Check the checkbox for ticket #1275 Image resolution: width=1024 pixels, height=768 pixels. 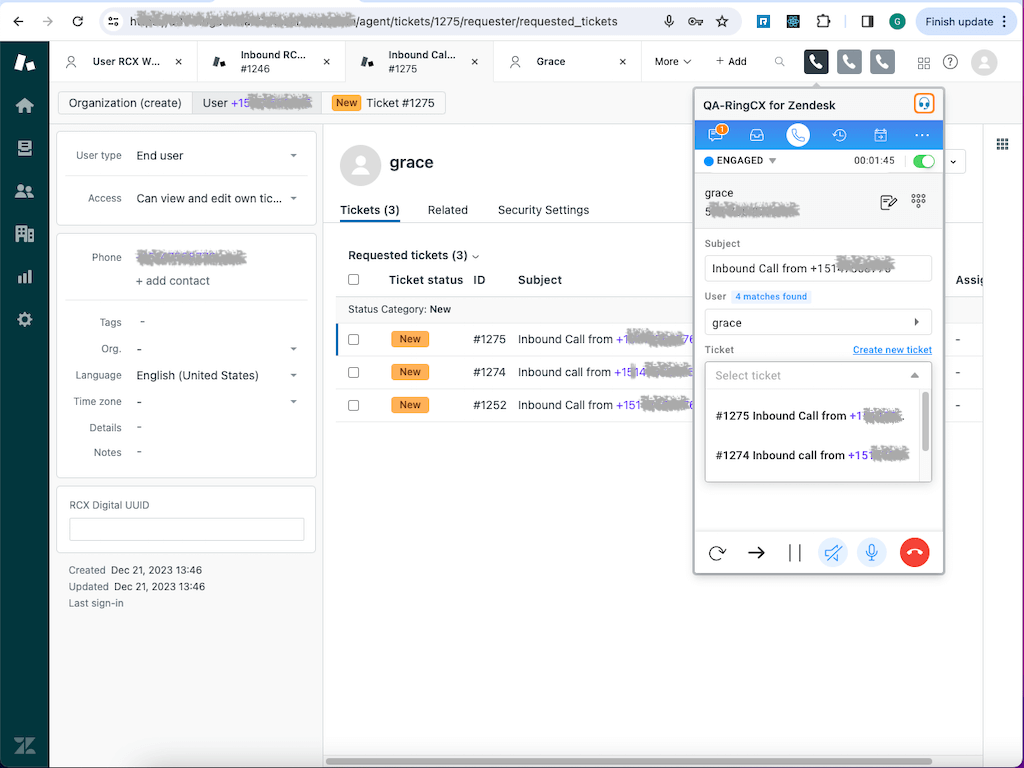pyautogui.click(x=353, y=339)
